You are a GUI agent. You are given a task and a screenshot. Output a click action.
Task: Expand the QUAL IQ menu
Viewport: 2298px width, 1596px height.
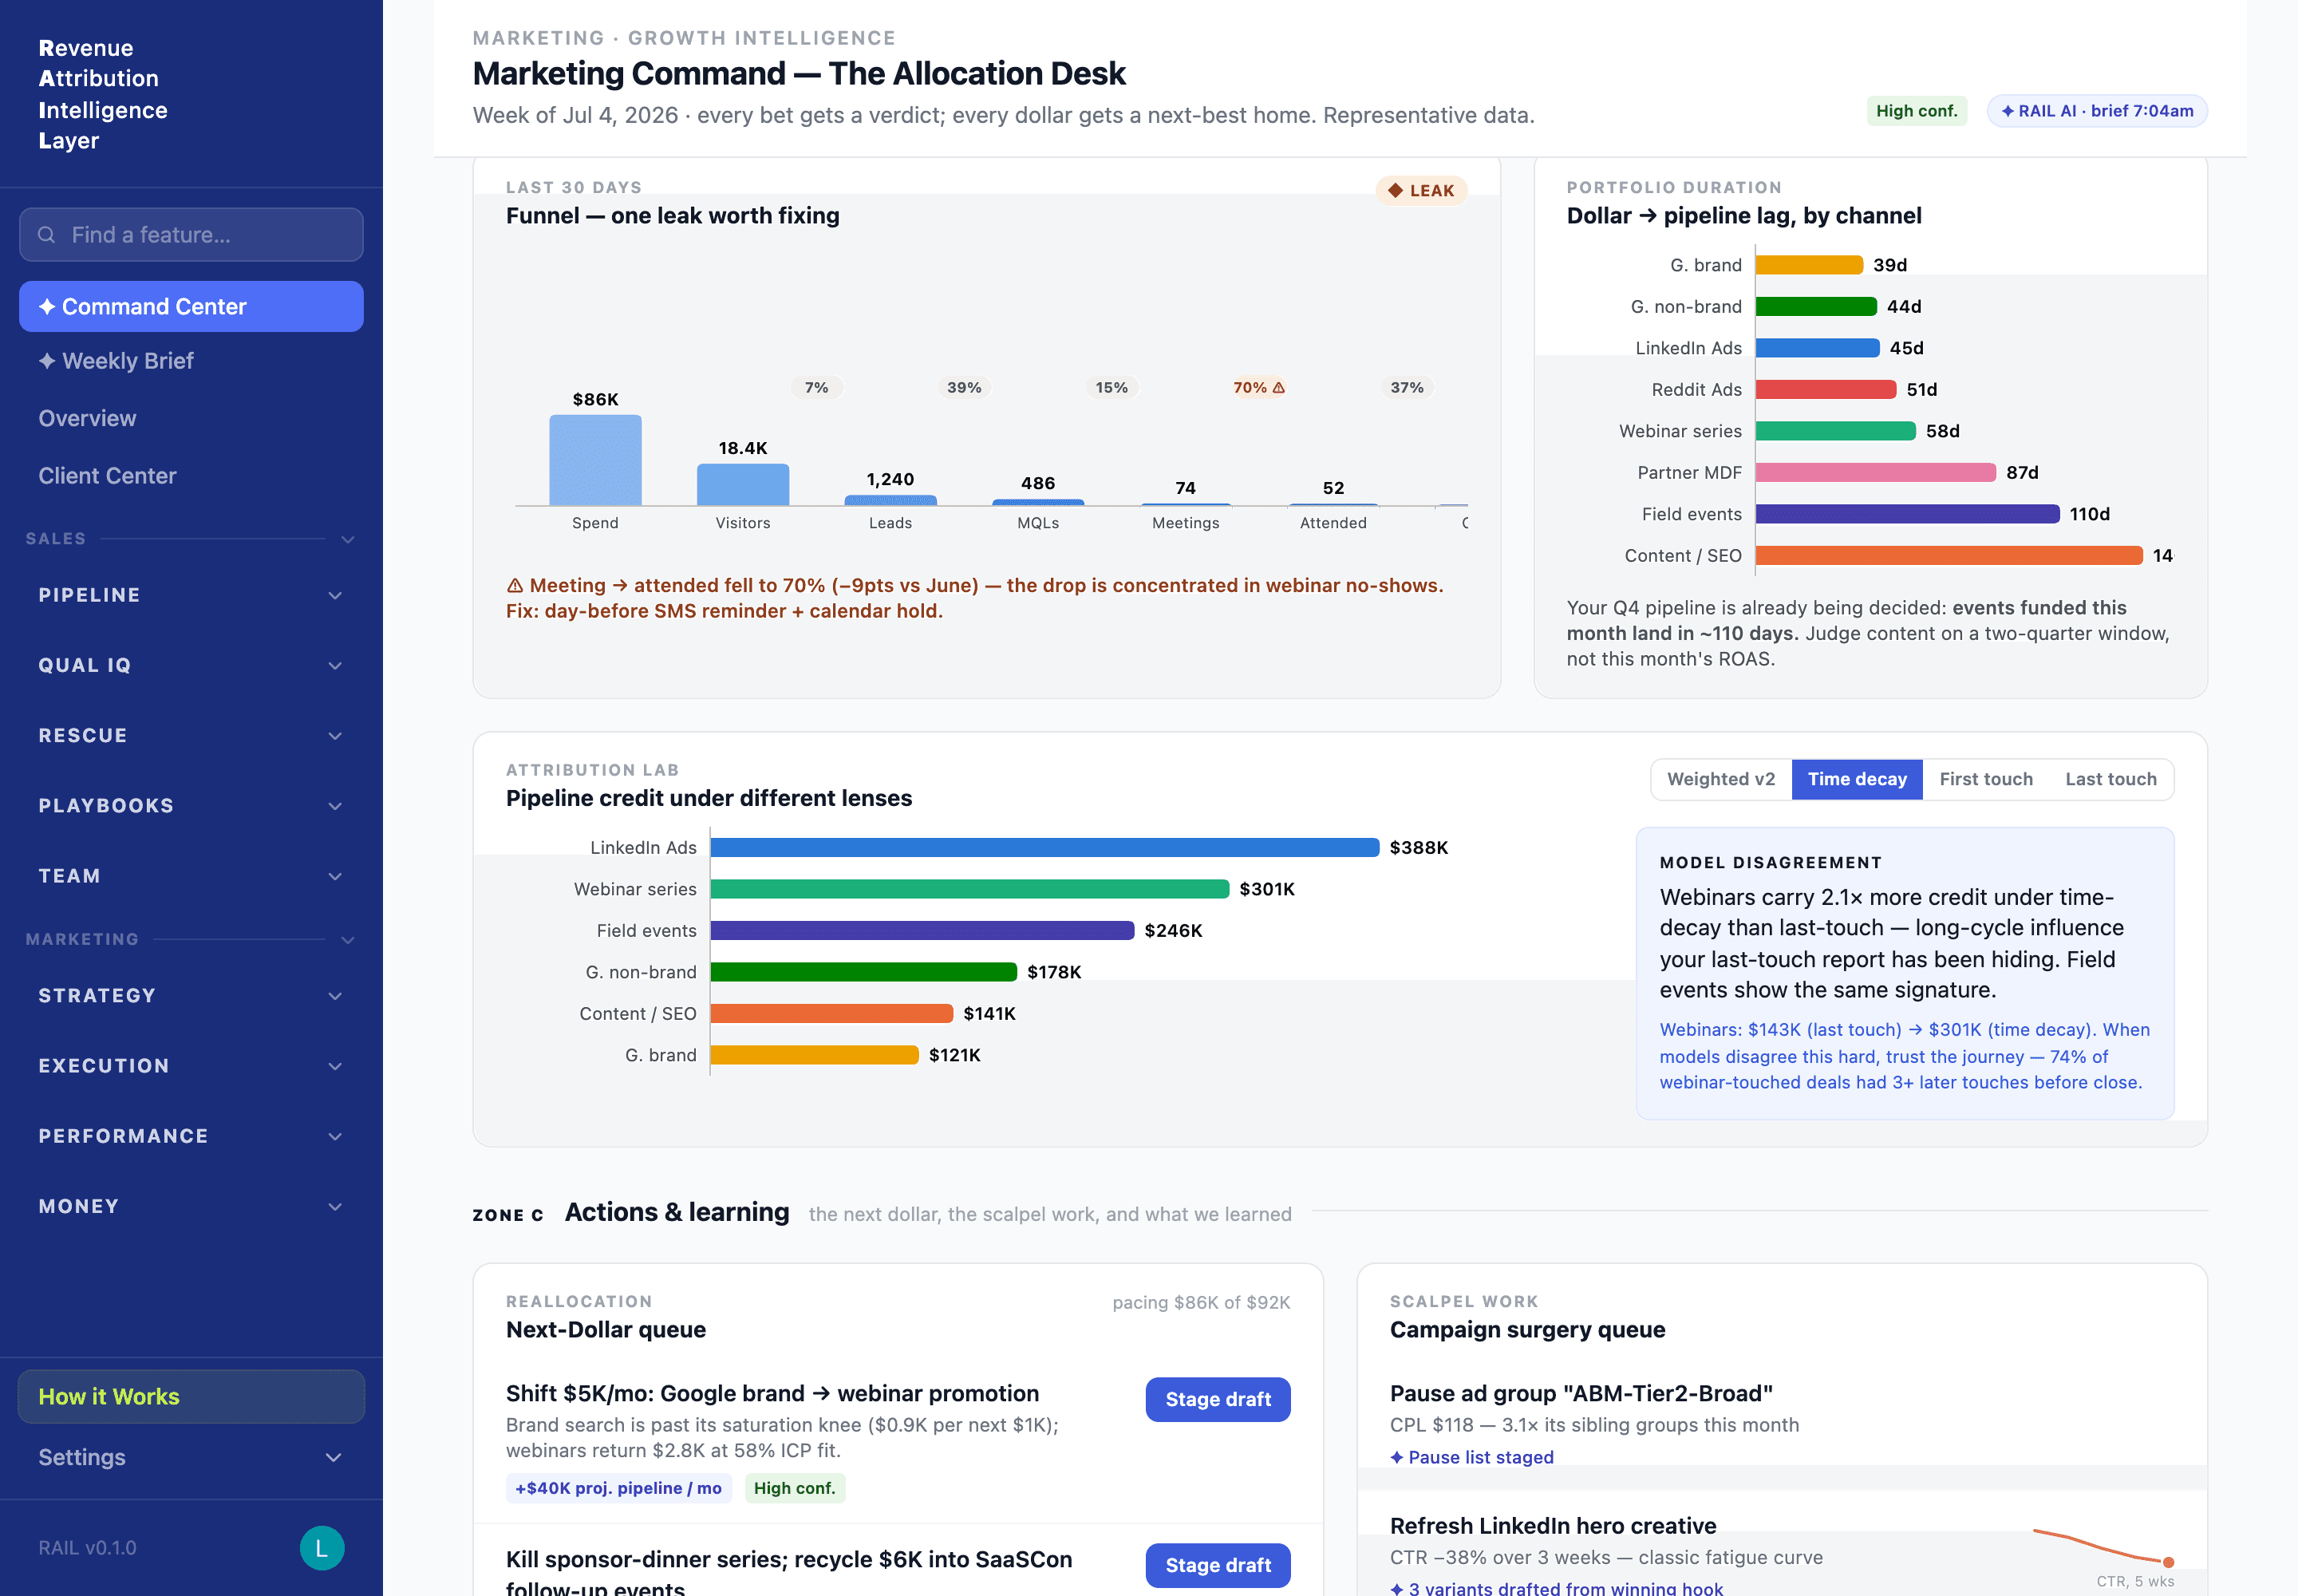point(191,665)
